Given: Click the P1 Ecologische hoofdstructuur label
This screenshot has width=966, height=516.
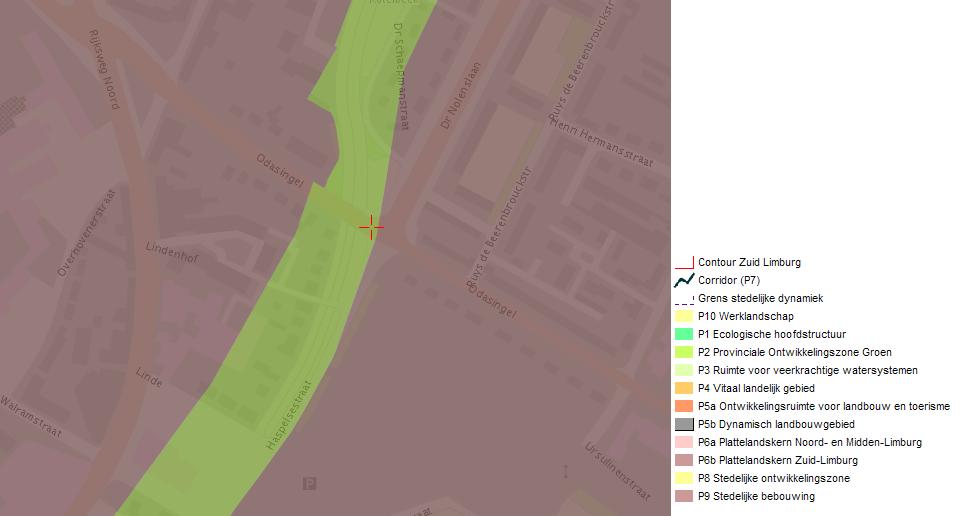Looking at the screenshot, I should coord(772,334).
